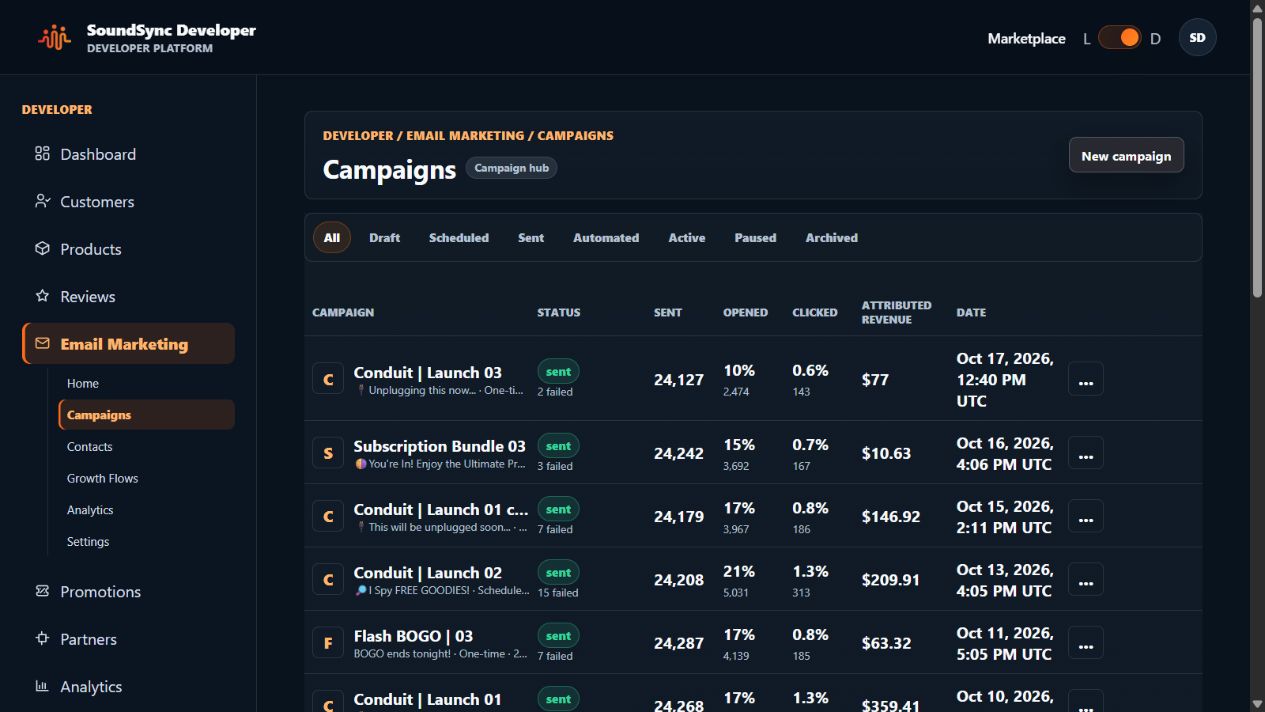Click the New campaign button
The width and height of the screenshot is (1265, 712).
point(1126,155)
